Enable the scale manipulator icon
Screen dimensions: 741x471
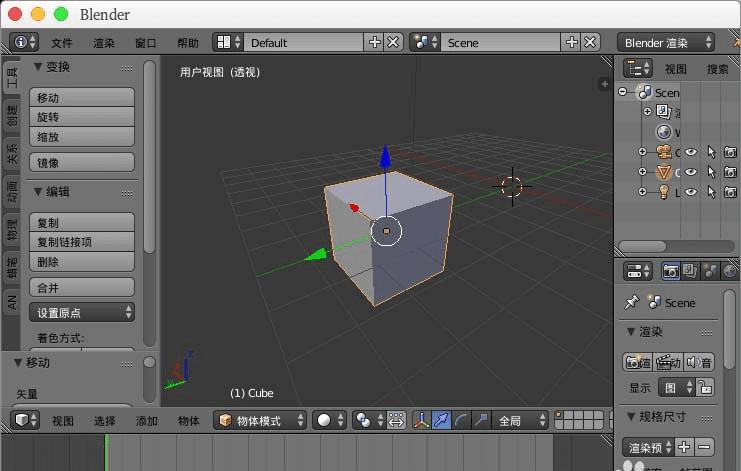481,420
